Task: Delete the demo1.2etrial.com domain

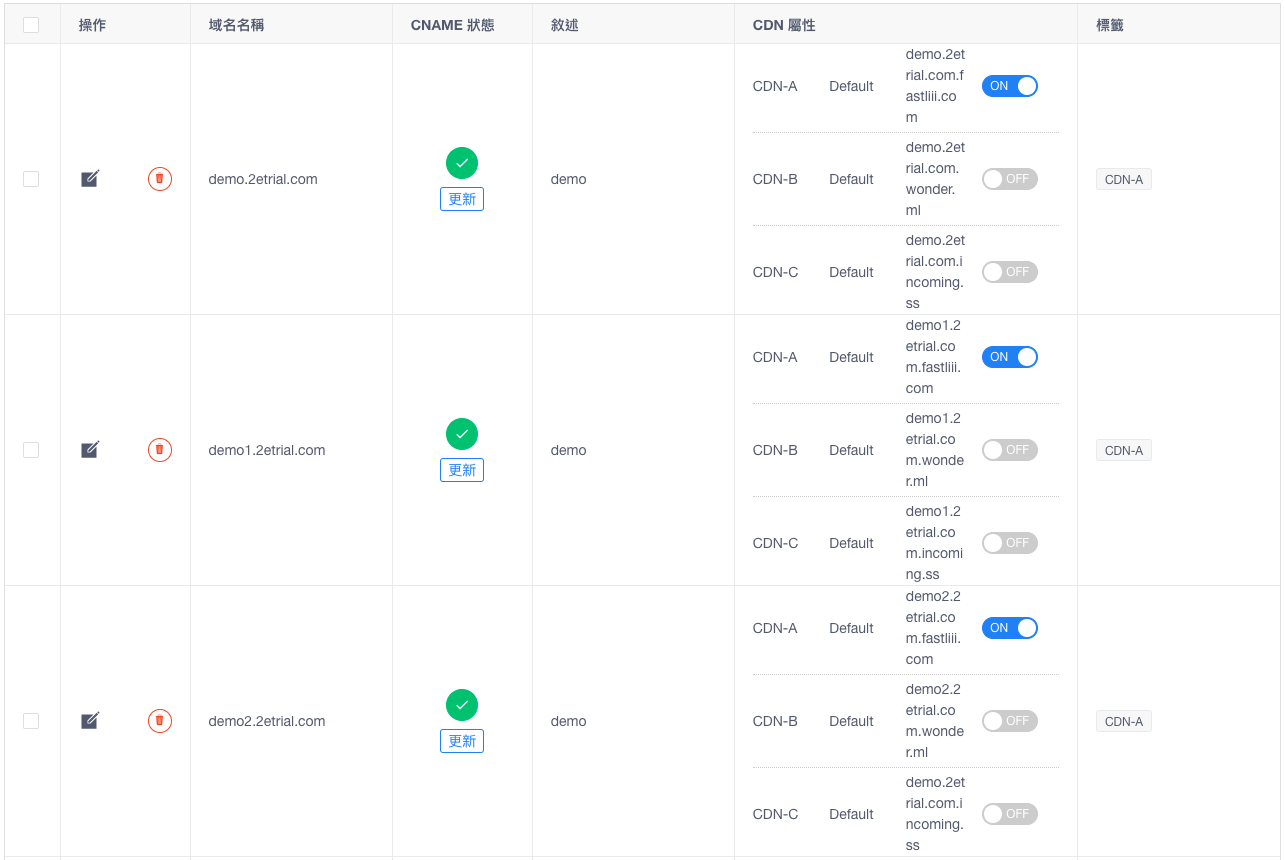Action: (160, 450)
